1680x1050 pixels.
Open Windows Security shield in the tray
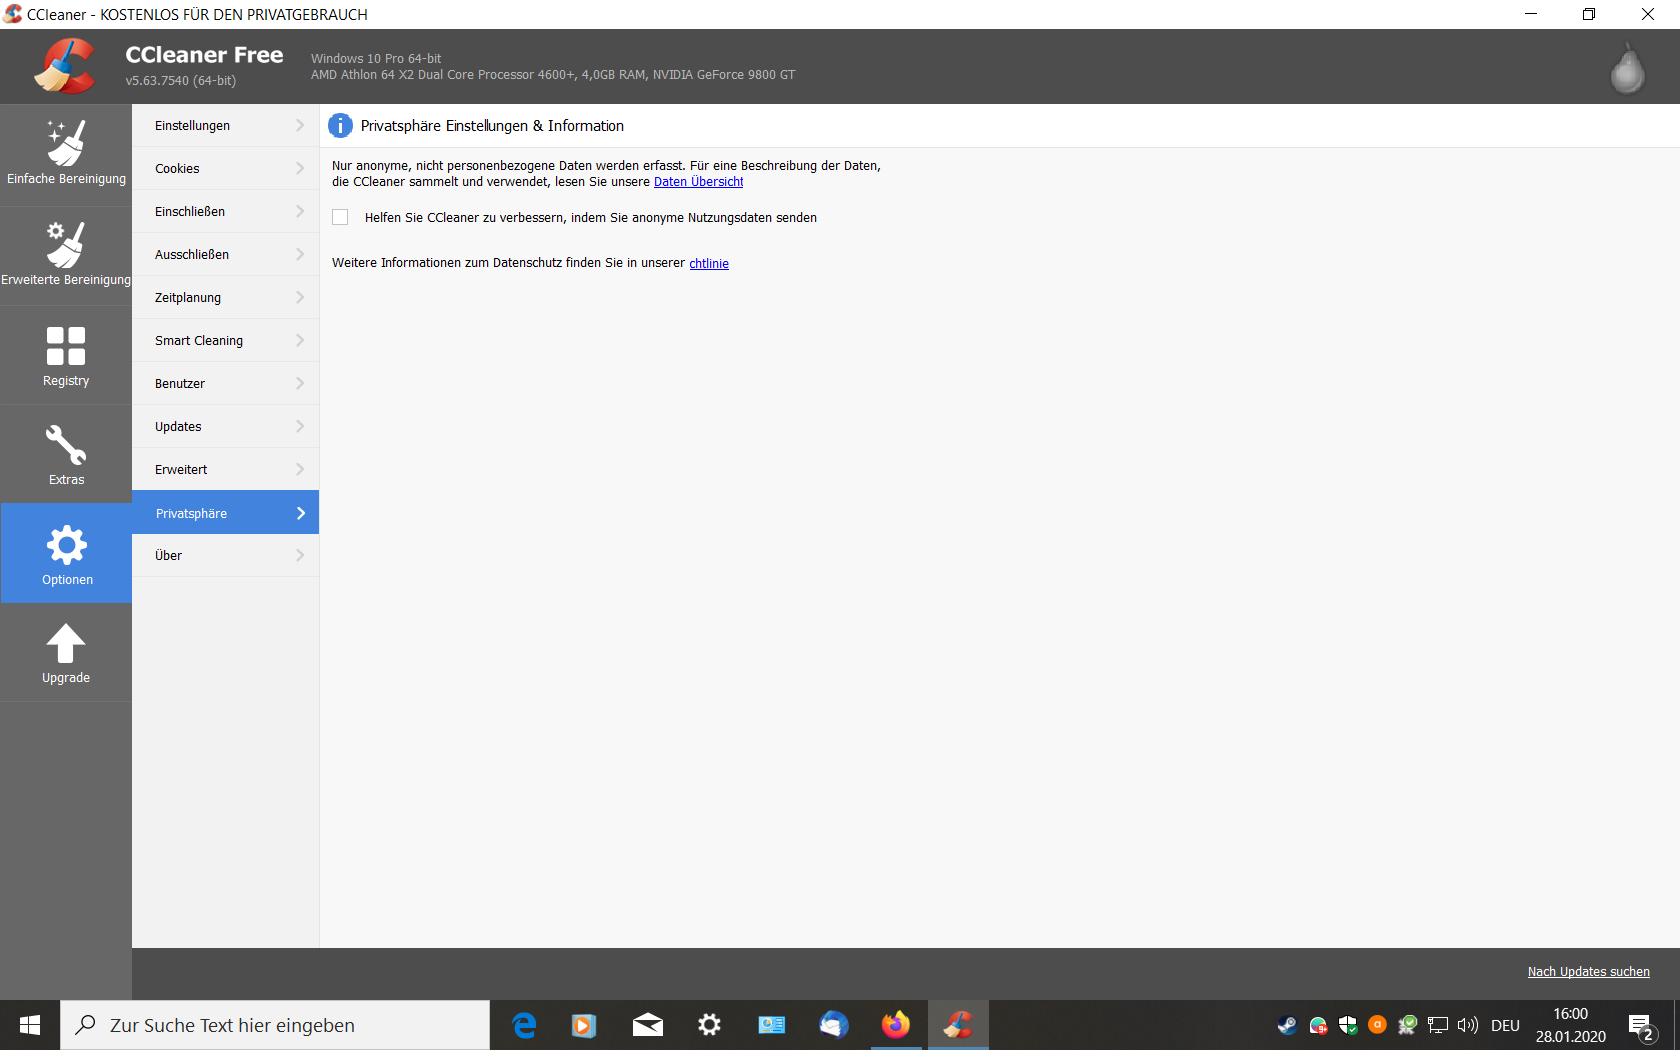tap(1348, 1025)
